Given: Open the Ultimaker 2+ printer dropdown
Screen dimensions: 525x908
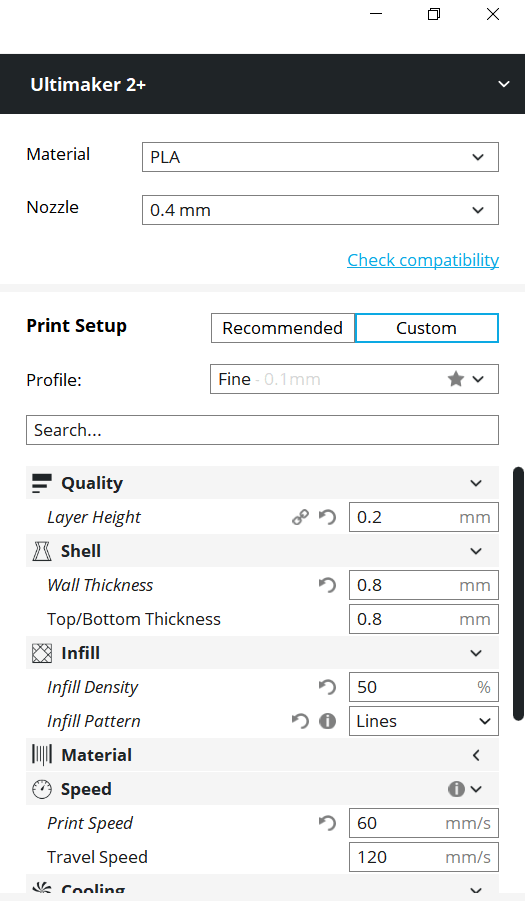Looking at the screenshot, I should tap(504, 84).
